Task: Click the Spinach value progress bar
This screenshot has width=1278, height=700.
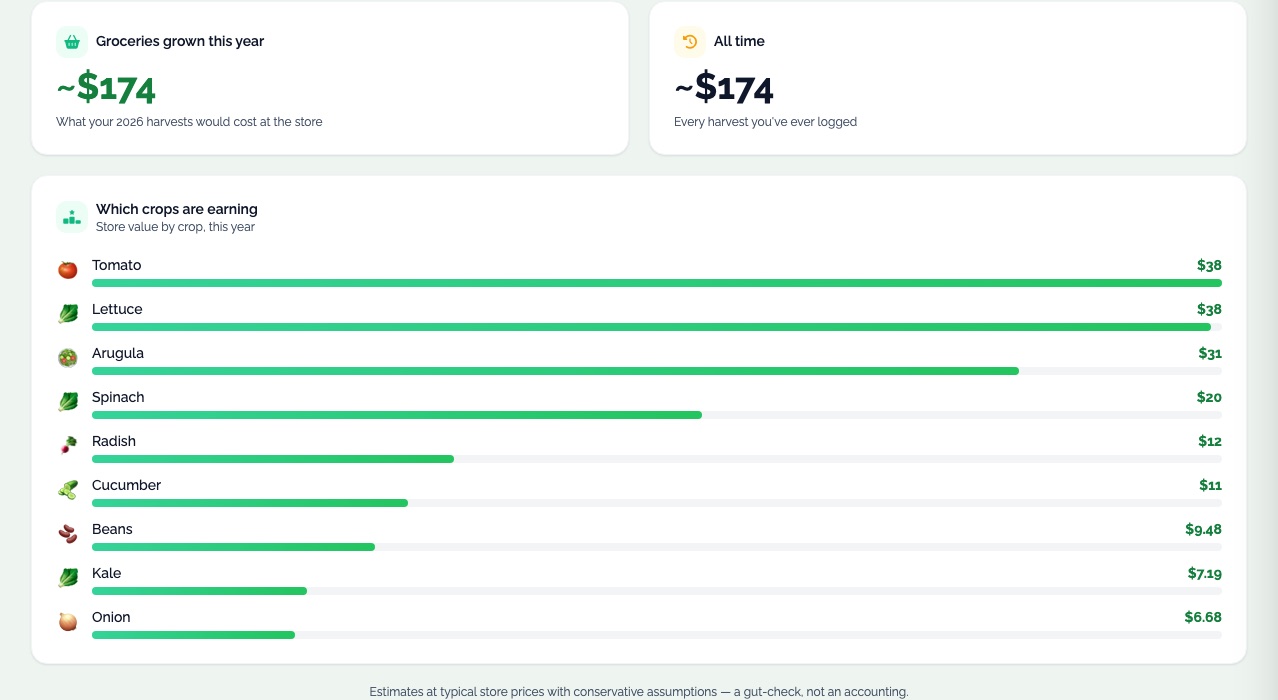Action: point(657,415)
